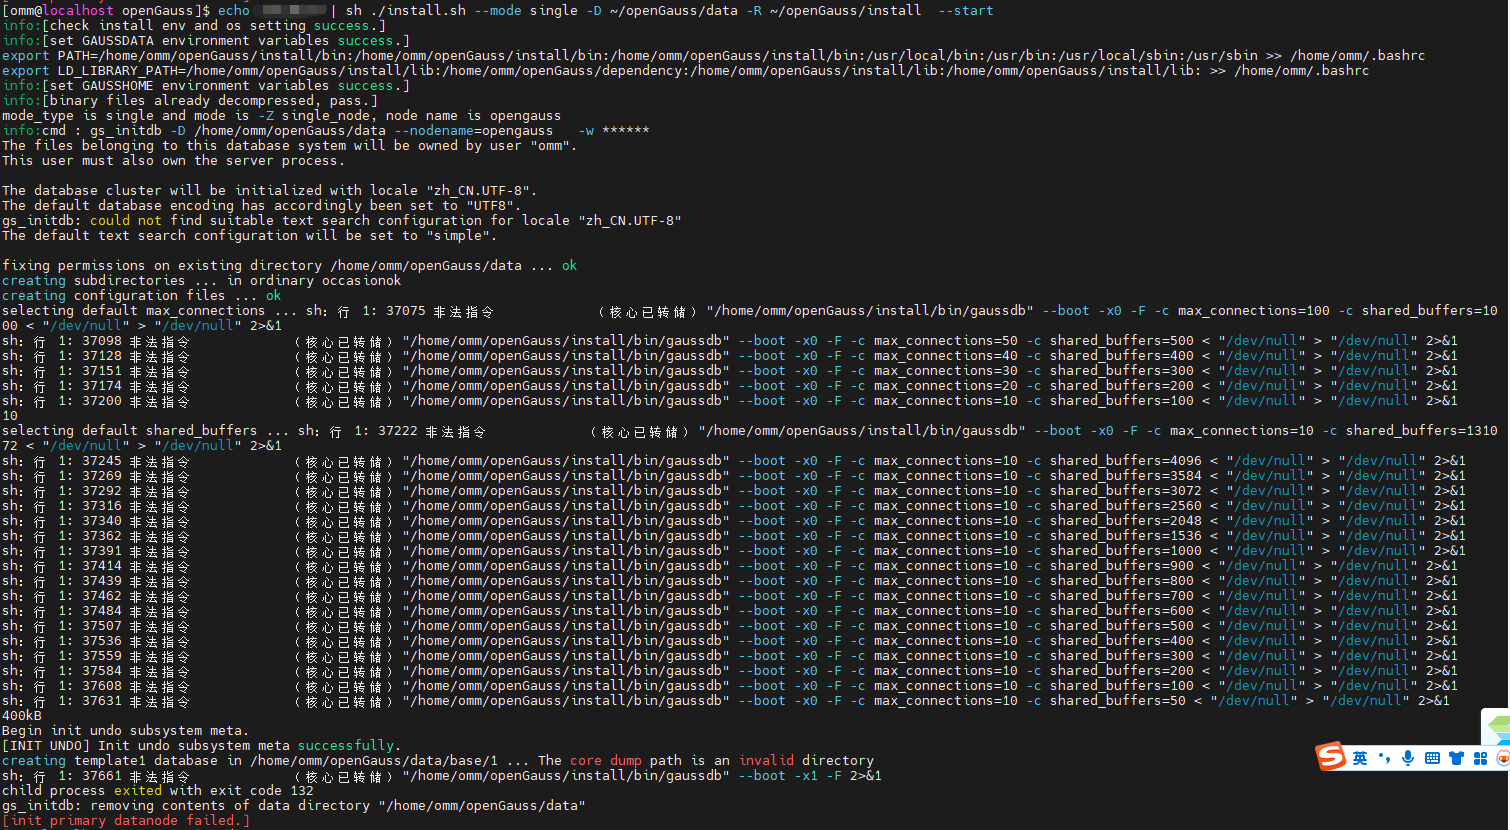Viewport: 1510px width, 830px height.
Task: Click the line with process id 37661
Action: click(x=442, y=775)
